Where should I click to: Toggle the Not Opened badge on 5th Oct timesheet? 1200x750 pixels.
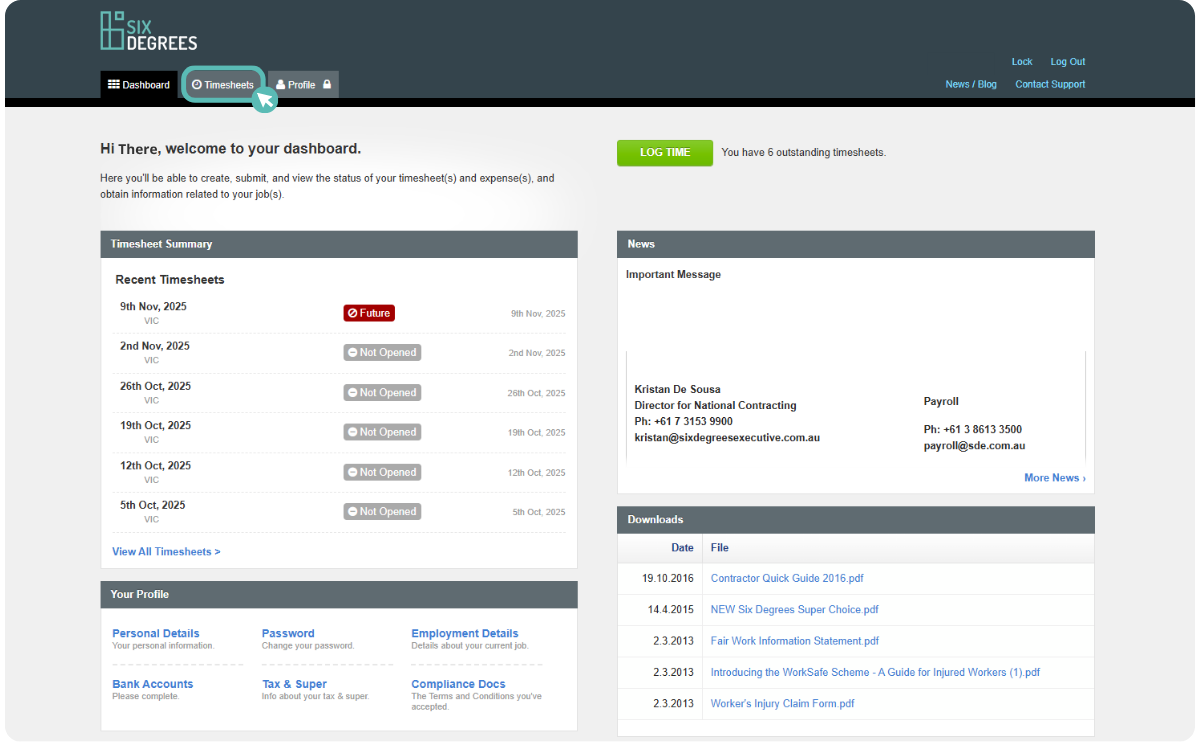[382, 511]
